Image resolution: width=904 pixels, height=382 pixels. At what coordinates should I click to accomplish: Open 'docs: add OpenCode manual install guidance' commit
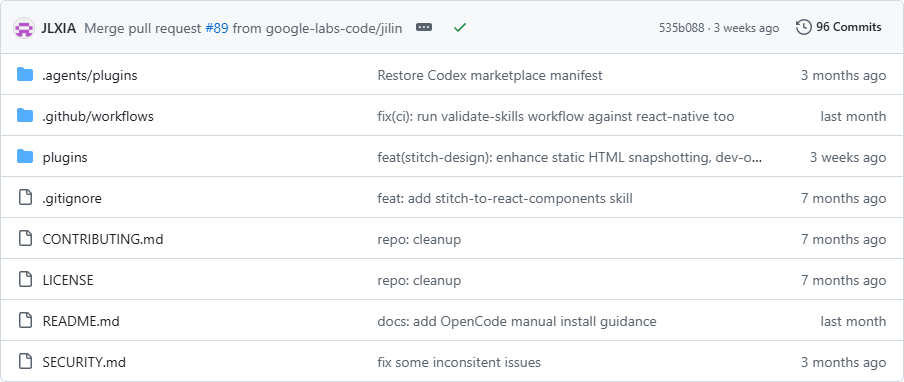pyautogui.click(x=517, y=321)
